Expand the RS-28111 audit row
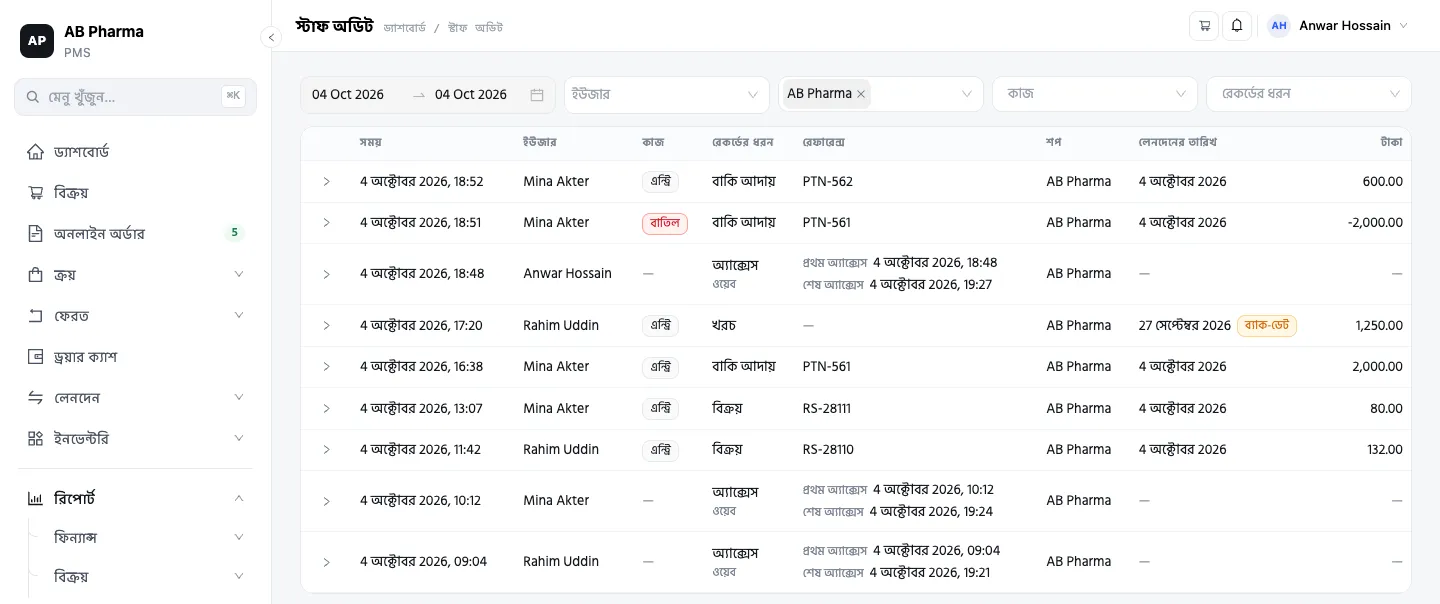This screenshot has height=604, width=1440. [326, 409]
